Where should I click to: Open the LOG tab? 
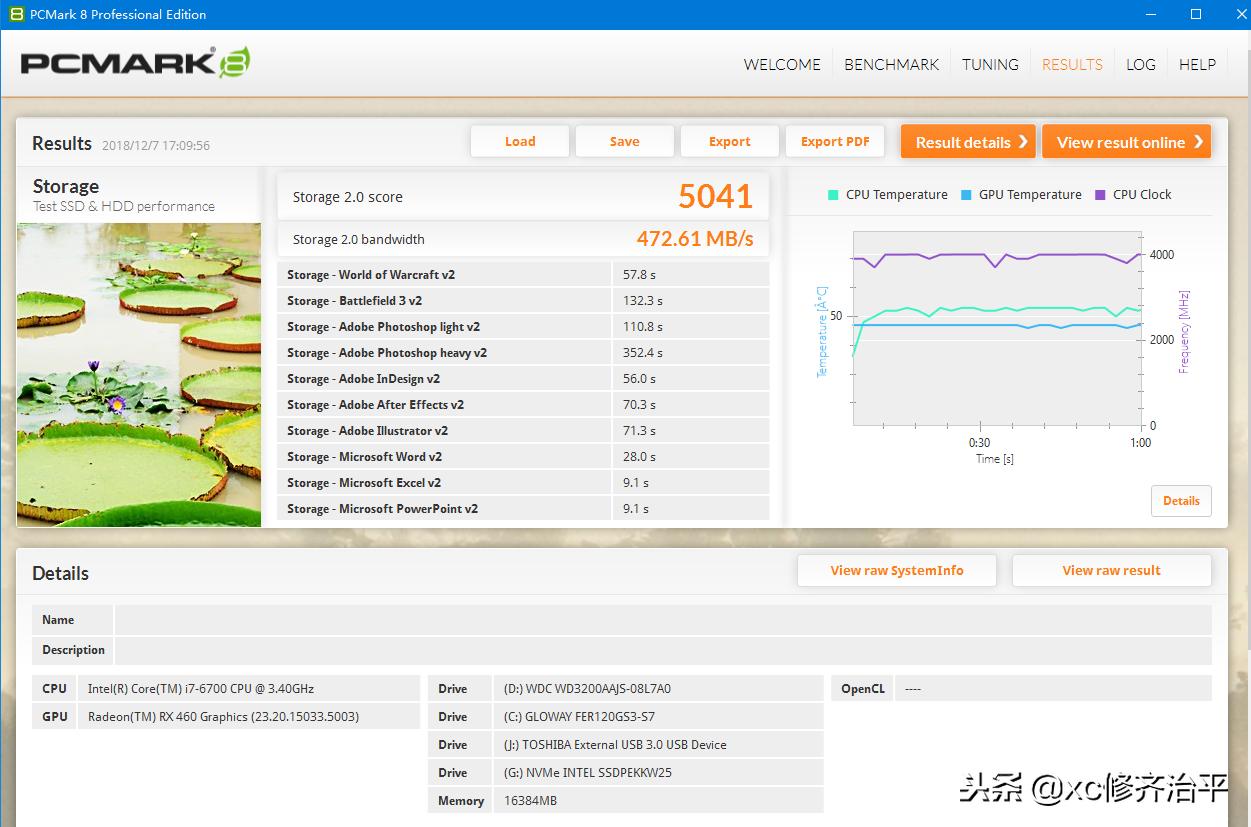point(1140,64)
